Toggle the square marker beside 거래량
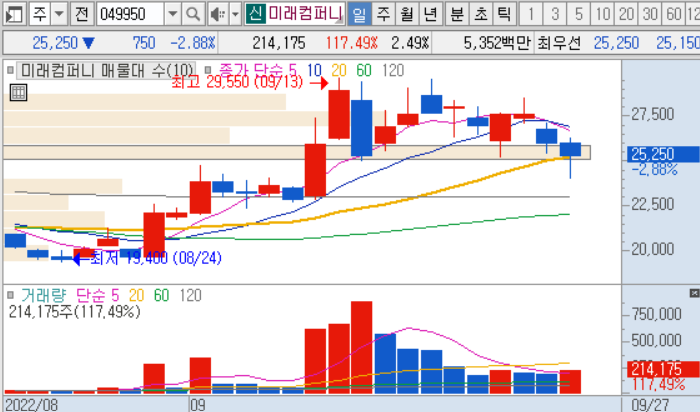 pyautogui.click(x=11, y=295)
